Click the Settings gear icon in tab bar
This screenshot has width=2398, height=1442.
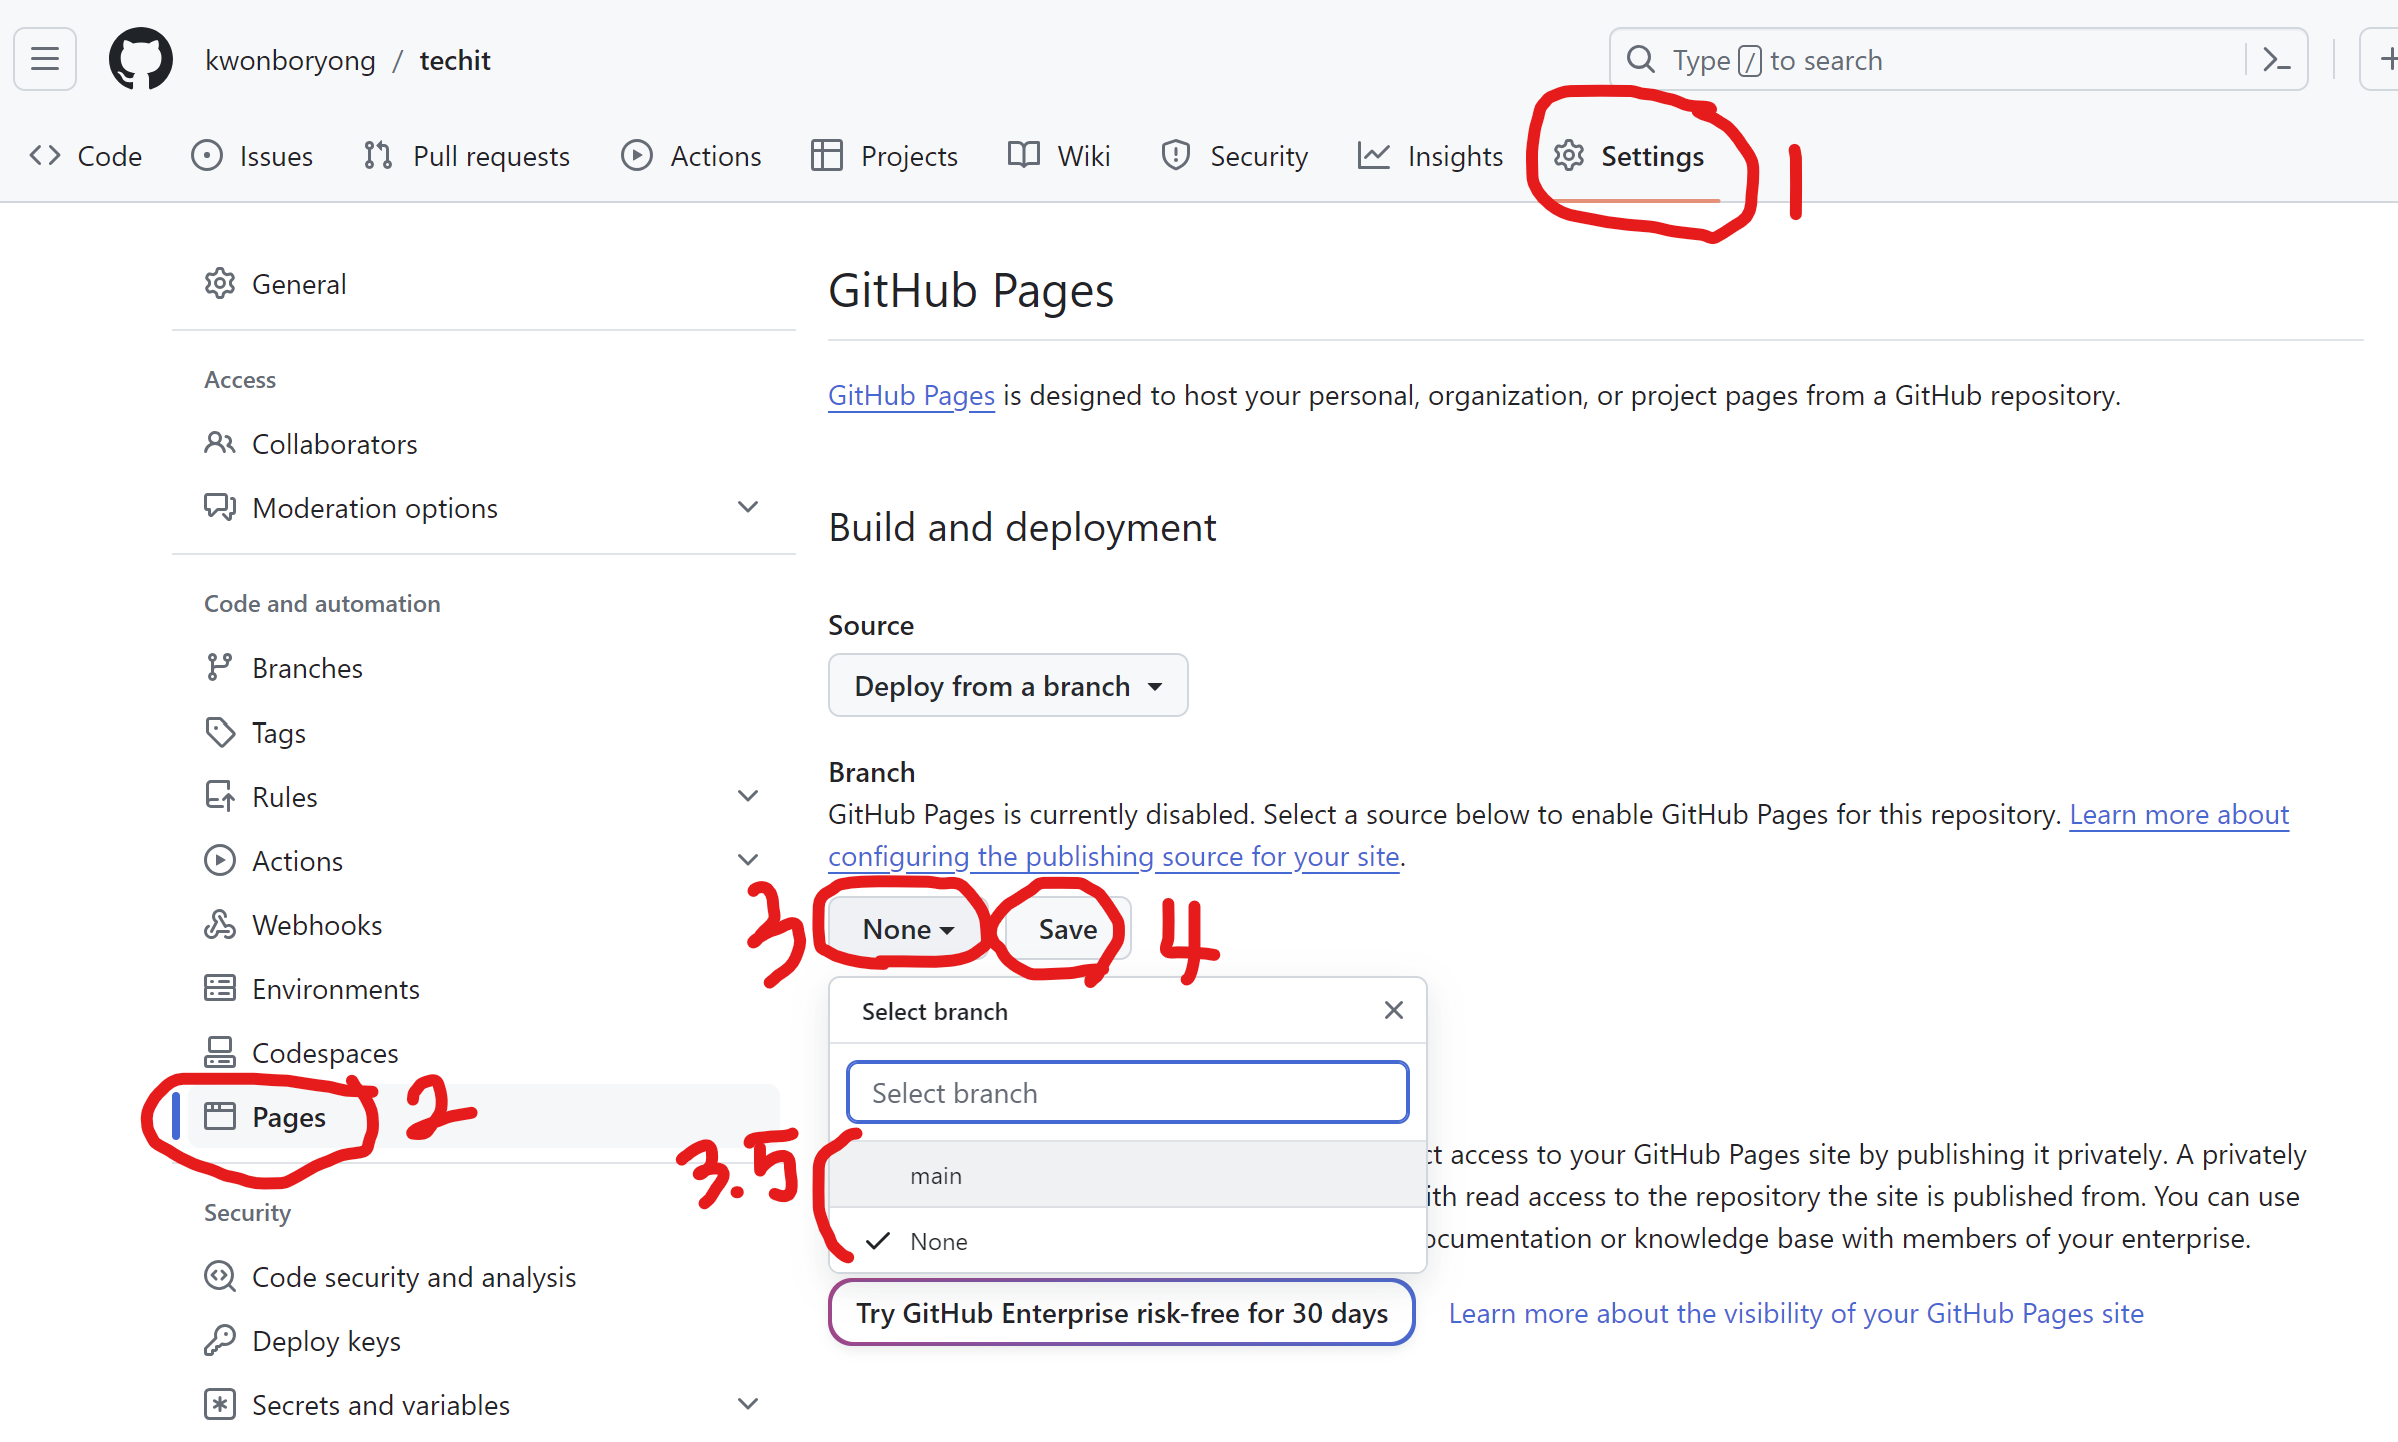(1569, 155)
